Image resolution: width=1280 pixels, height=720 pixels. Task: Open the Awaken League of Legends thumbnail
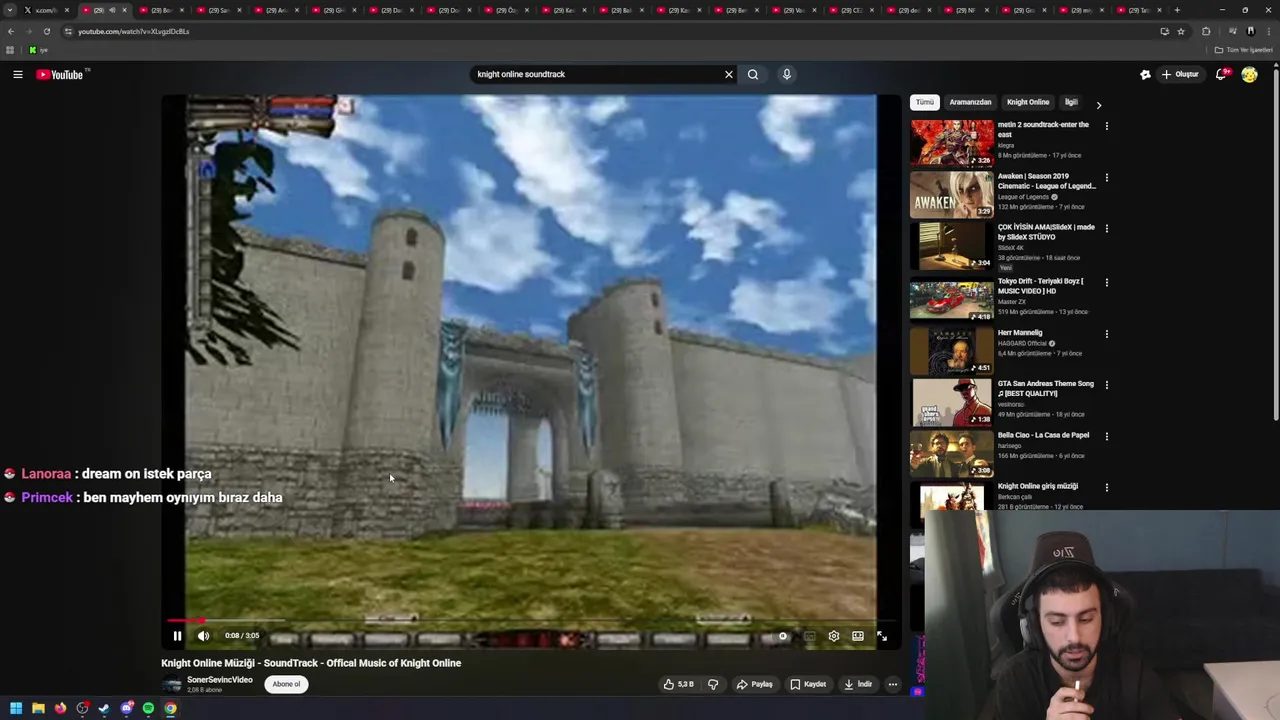coord(952,194)
